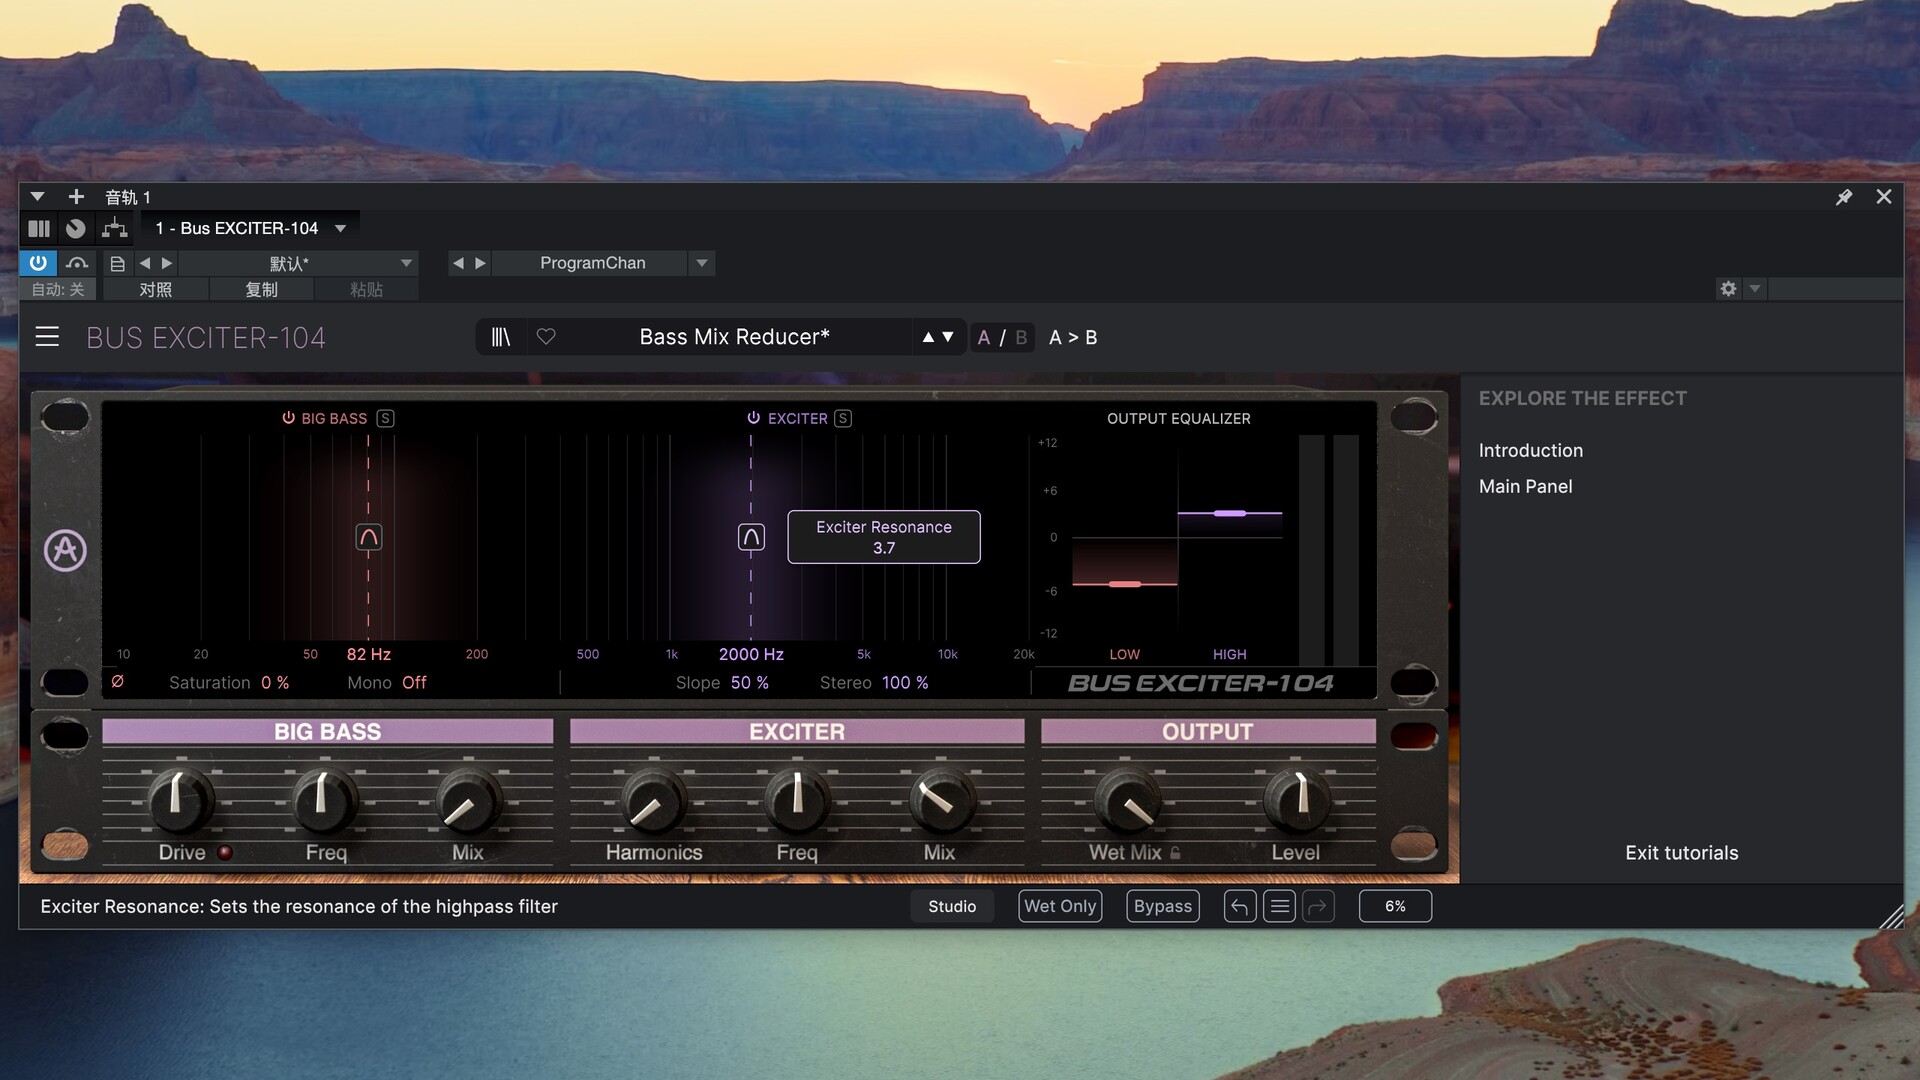The width and height of the screenshot is (1920, 1080).
Task: Click Big Bass lock or LED next to Drive
Action: 225,853
